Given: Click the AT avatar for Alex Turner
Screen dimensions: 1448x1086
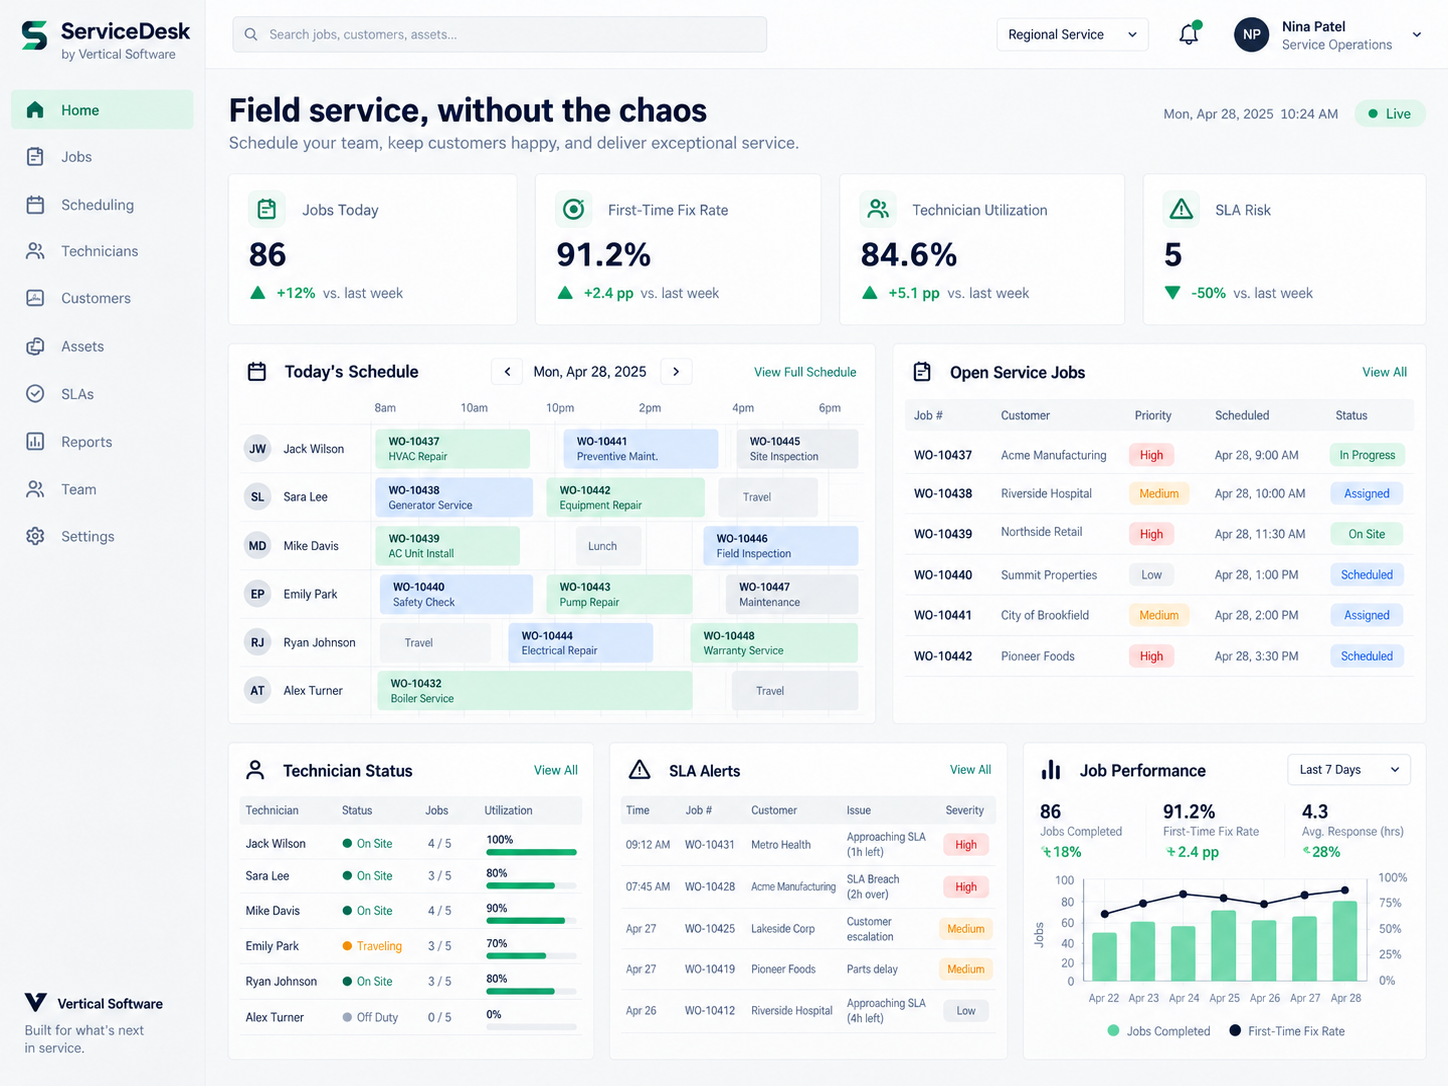Looking at the screenshot, I should pos(257,690).
